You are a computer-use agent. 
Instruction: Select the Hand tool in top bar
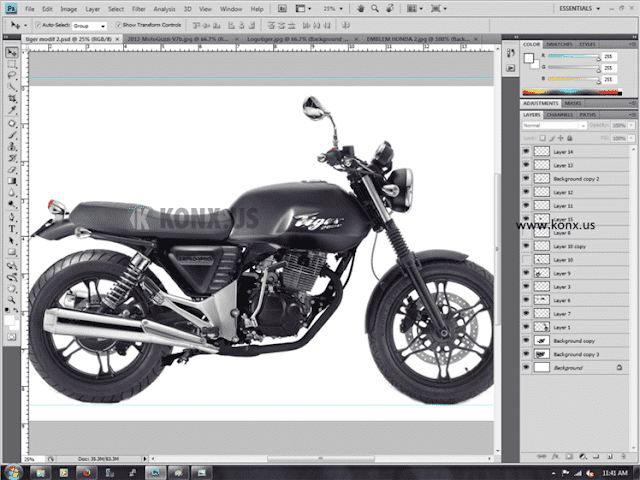360,9
